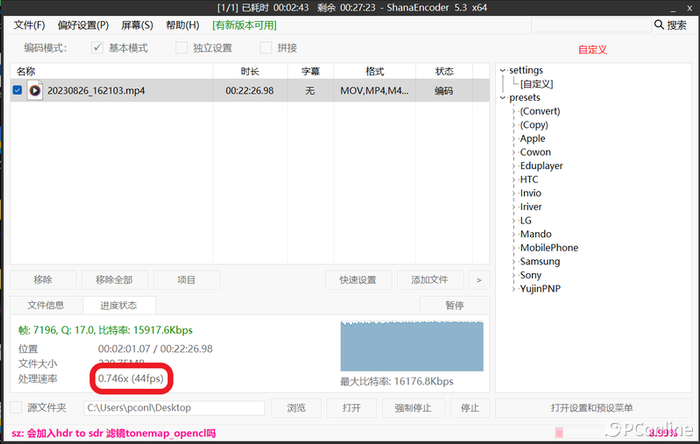The height and width of the screenshot is (444, 700).
Task: Select the MobilePhone preset item
Action: (x=549, y=248)
